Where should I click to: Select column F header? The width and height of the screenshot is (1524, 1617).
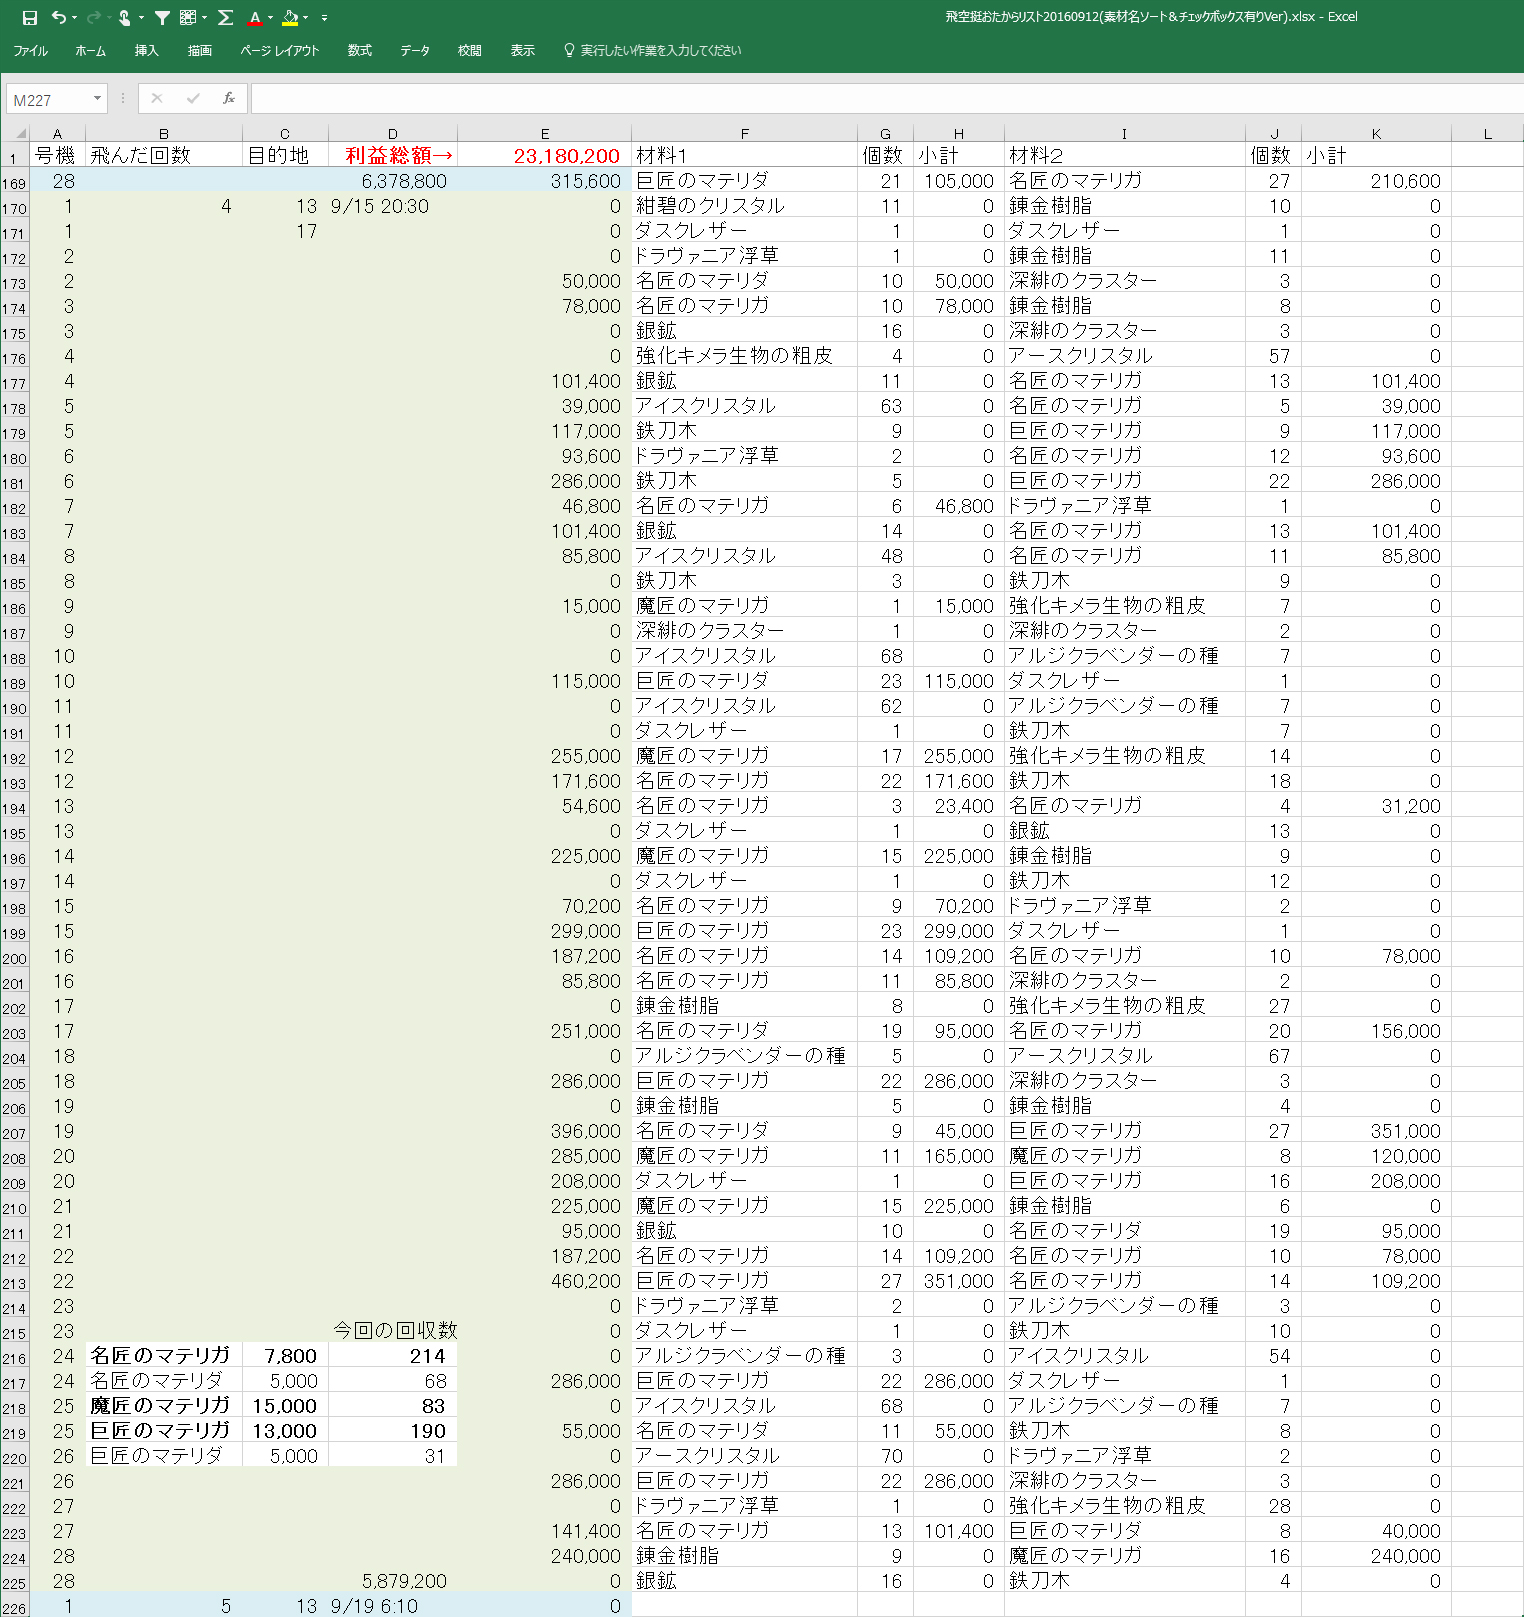click(x=744, y=133)
